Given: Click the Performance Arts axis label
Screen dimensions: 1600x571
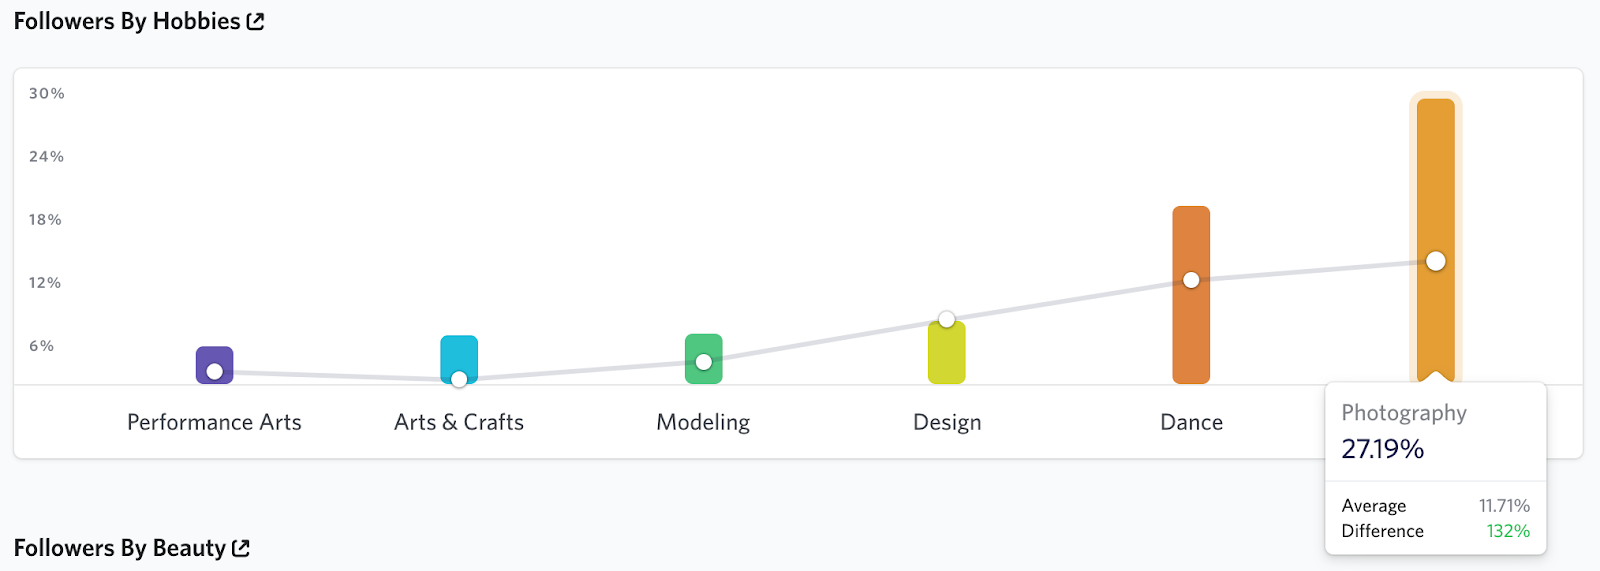Looking at the screenshot, I should [x=214, y=422].
